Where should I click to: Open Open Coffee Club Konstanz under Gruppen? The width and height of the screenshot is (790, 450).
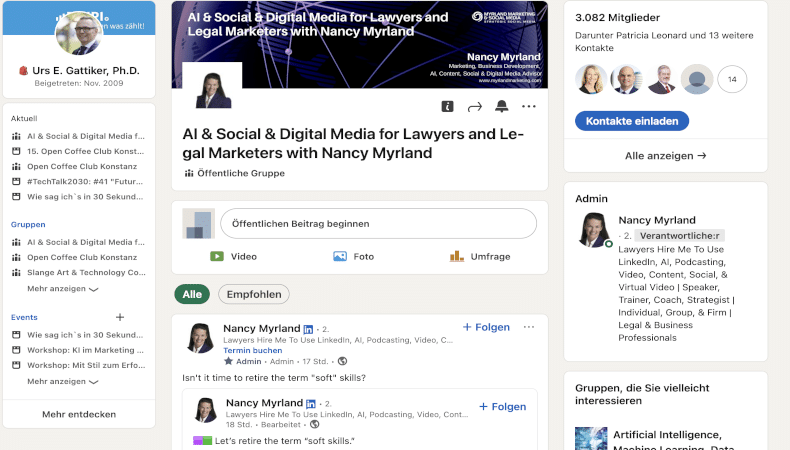75,258
